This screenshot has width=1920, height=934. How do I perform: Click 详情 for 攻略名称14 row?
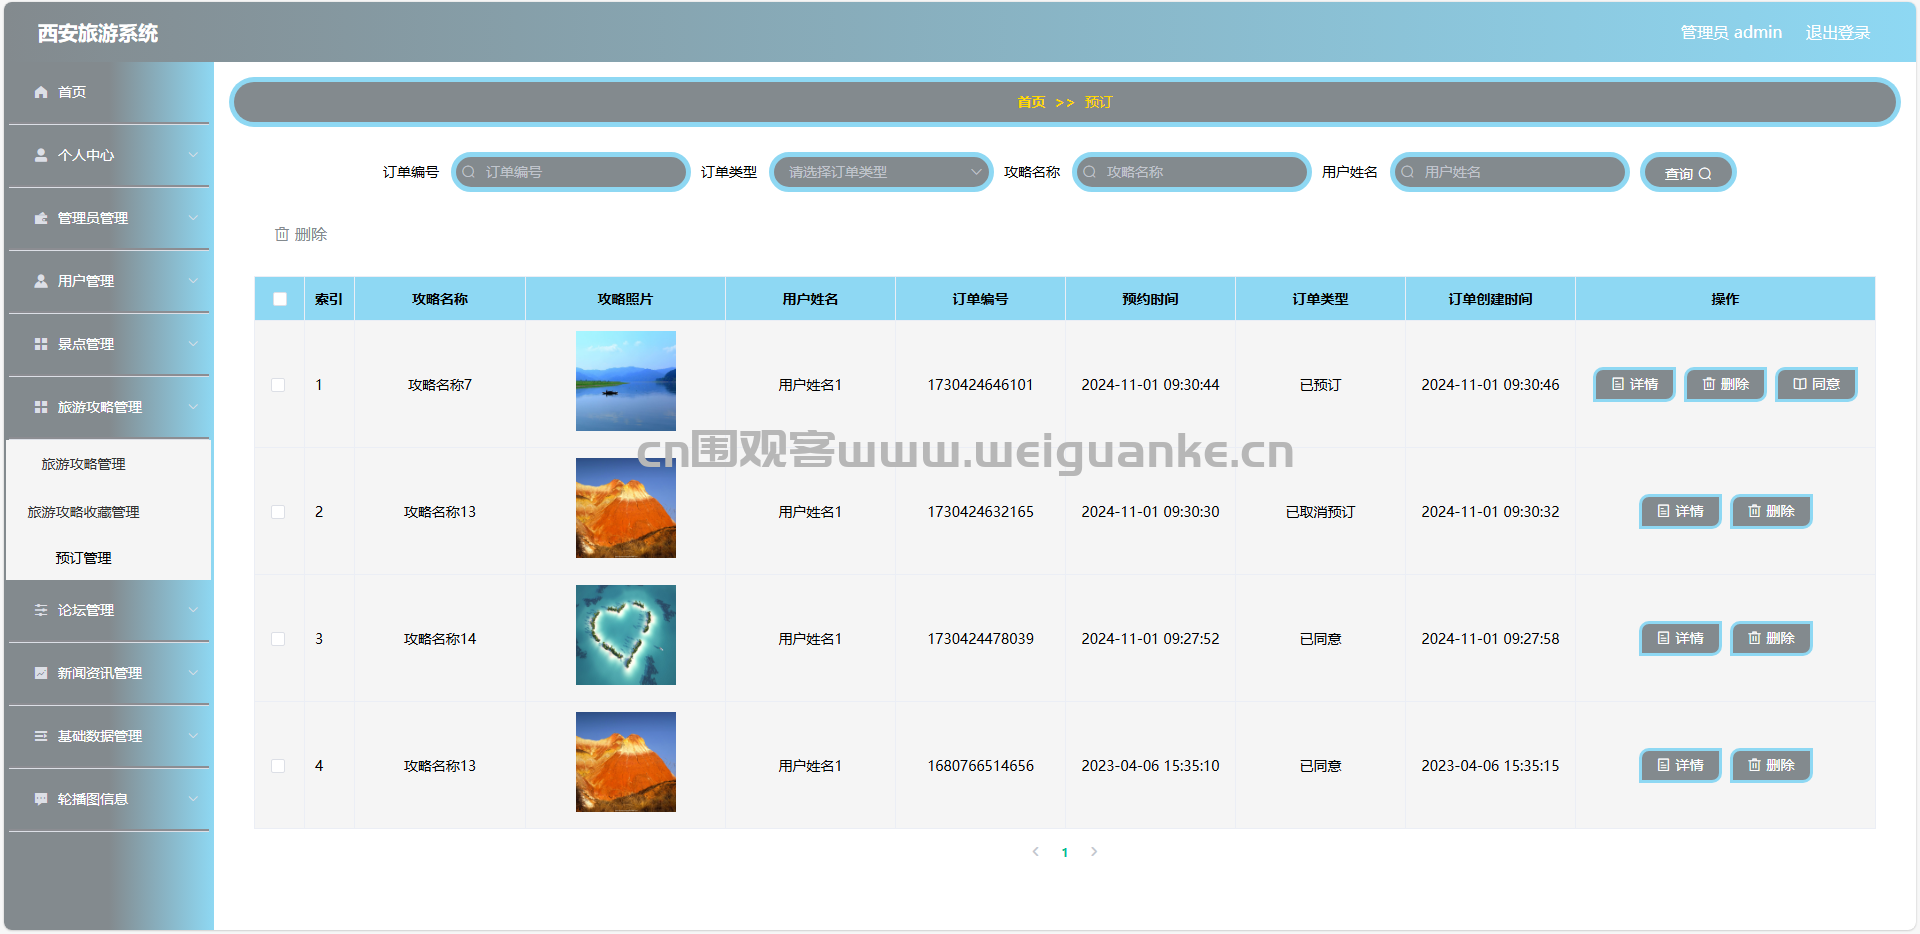click(x=1680, y=639)
